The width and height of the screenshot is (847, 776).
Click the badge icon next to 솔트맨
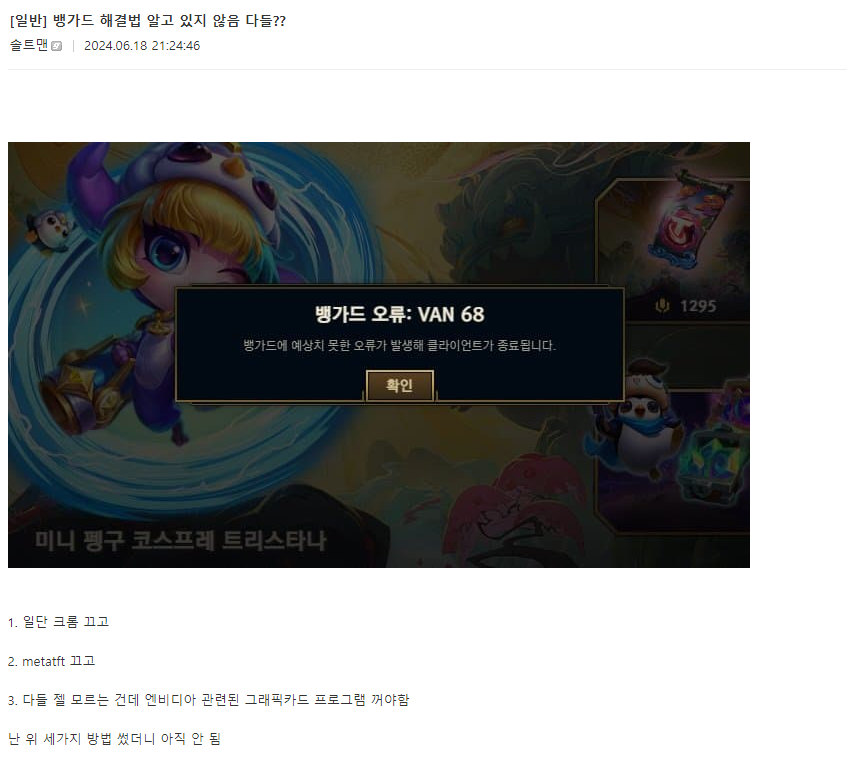[57, 46]
